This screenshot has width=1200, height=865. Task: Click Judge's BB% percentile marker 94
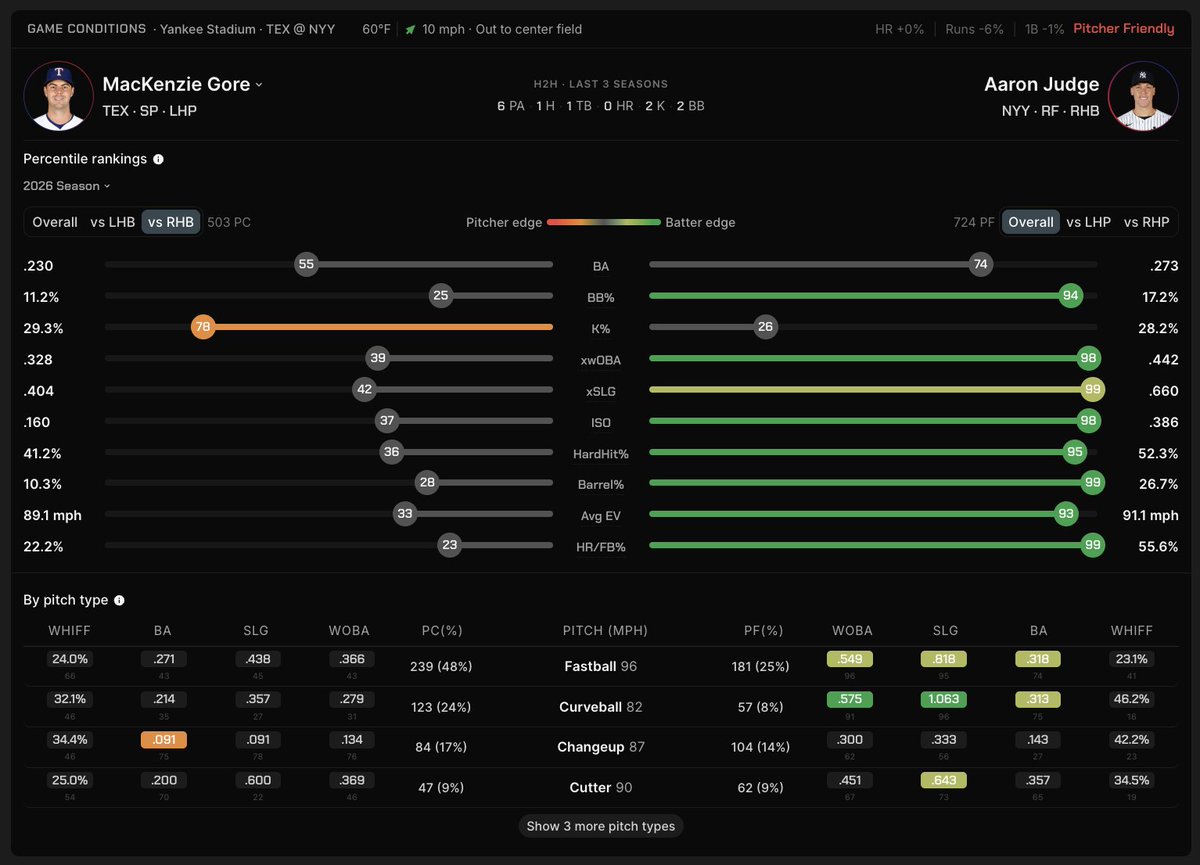[1071, 295]
